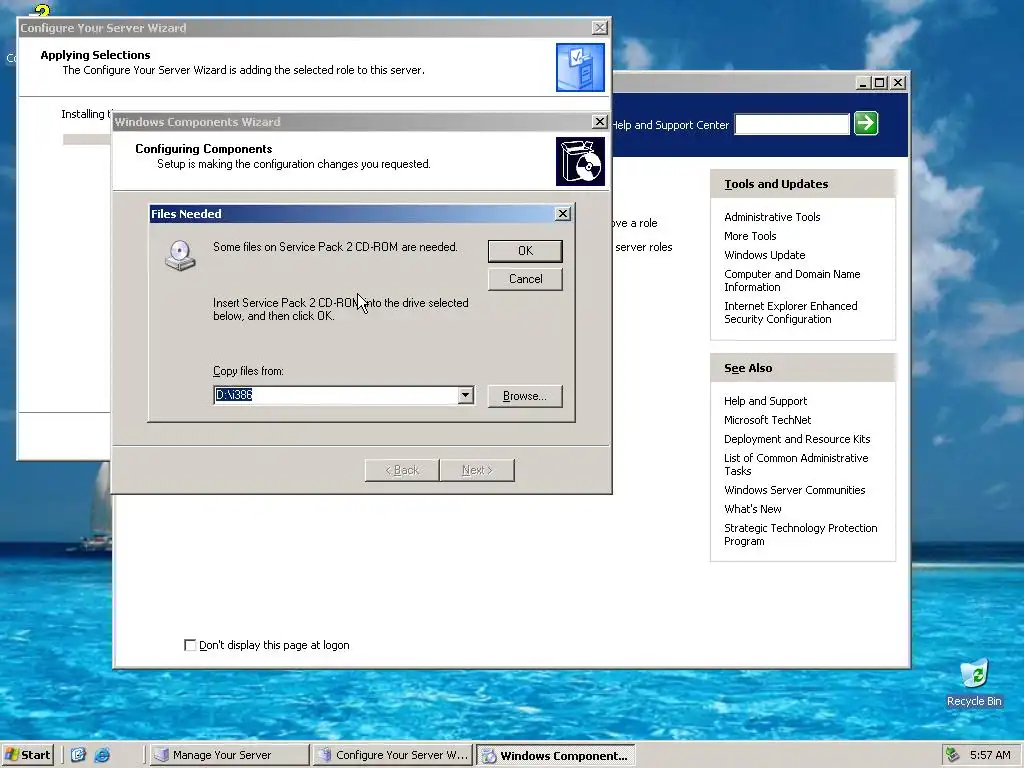1024x768 pixels.
Task: Open the Start menu
Action: click(x=27, y=755)
